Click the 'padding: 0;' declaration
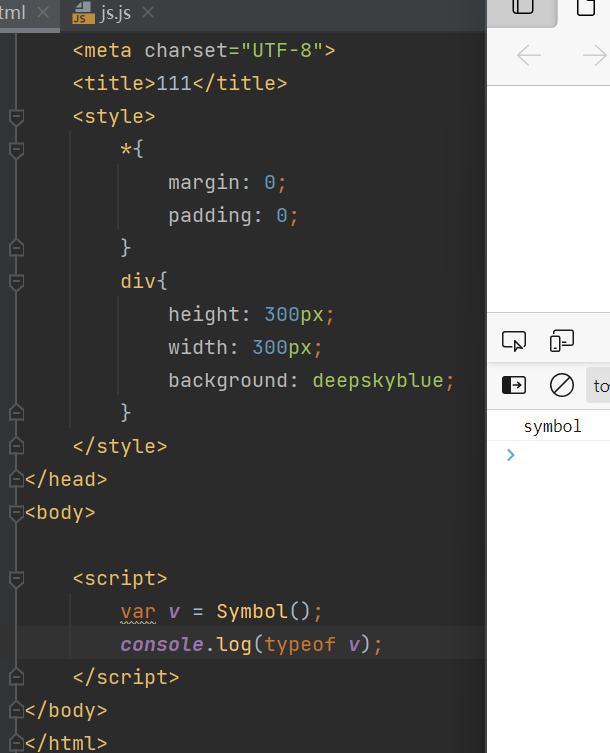 pyautogui.click(x=233, y=216)
